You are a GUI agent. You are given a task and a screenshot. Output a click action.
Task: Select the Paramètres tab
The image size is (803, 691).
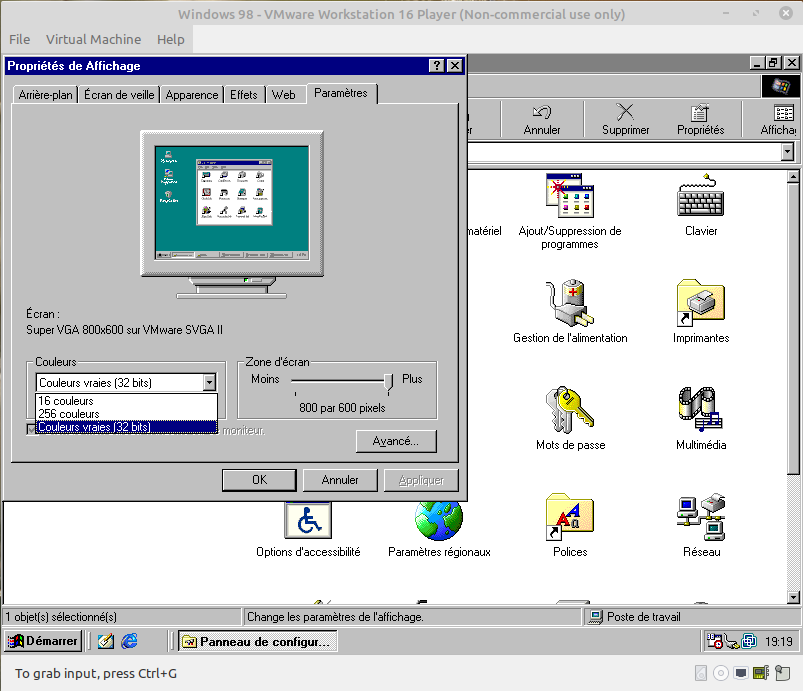coord(342,93)
